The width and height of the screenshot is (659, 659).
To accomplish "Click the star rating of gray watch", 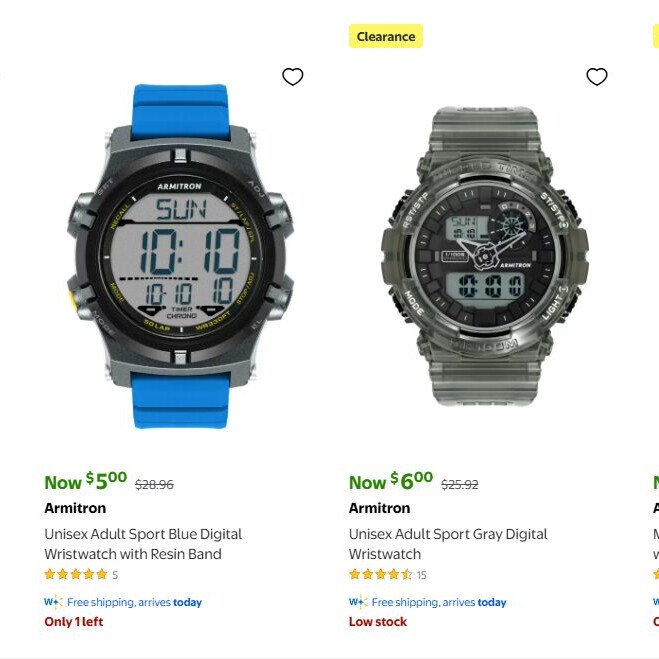I will coord(380,574).
